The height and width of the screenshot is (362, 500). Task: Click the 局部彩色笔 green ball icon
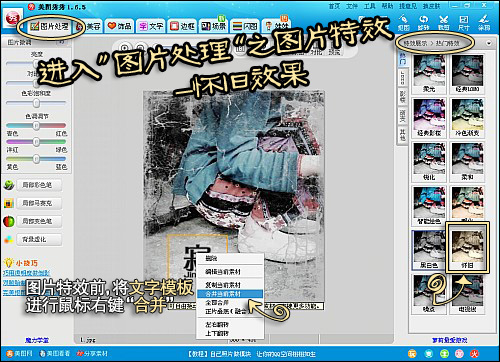pyautogui.click(x=9, y=185)
